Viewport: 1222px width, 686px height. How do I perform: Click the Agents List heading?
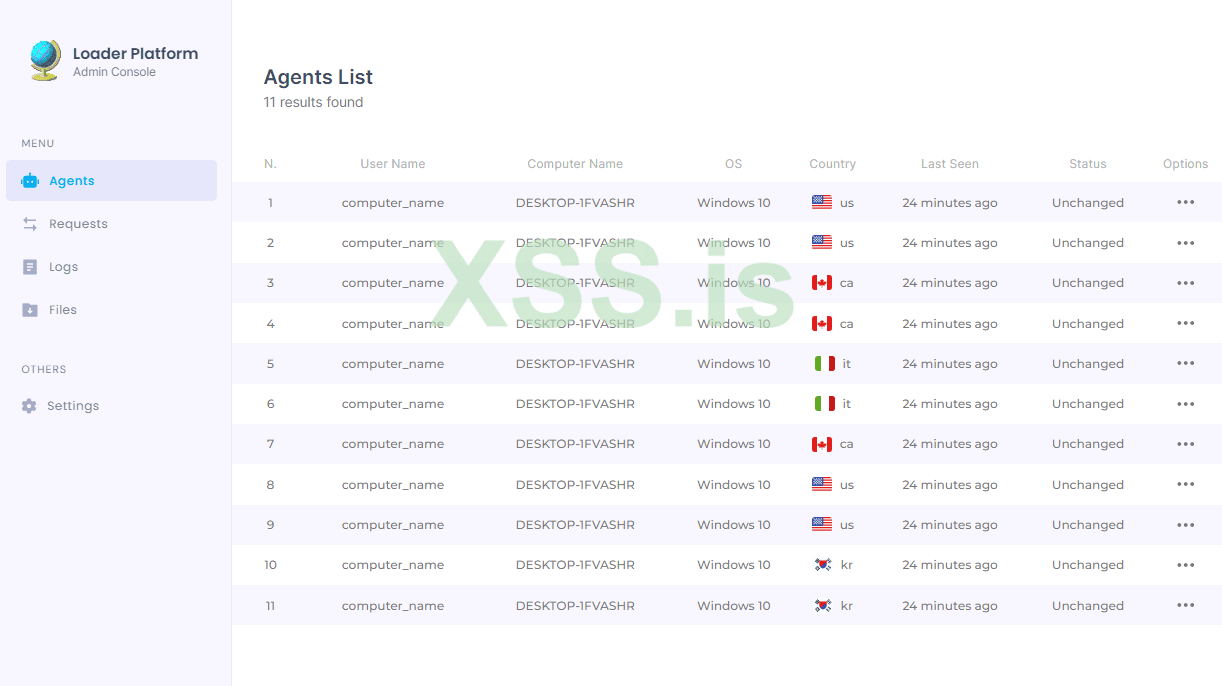(x=318, y=77)
